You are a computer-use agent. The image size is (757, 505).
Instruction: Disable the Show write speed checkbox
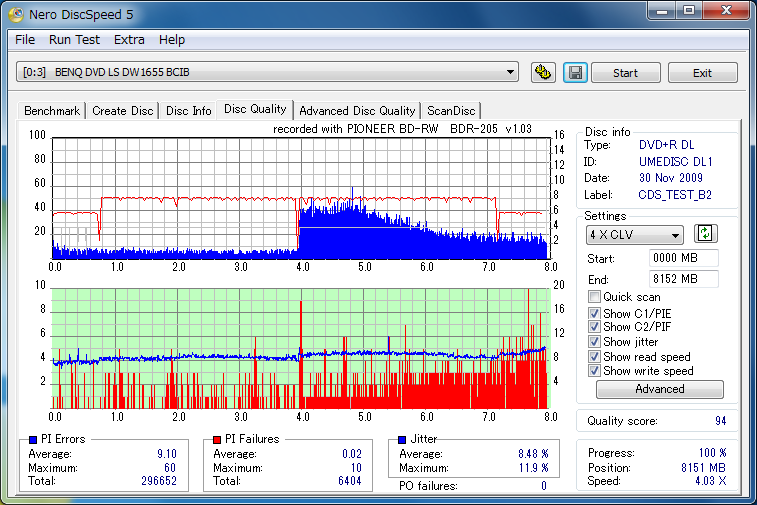click(595, 371)
